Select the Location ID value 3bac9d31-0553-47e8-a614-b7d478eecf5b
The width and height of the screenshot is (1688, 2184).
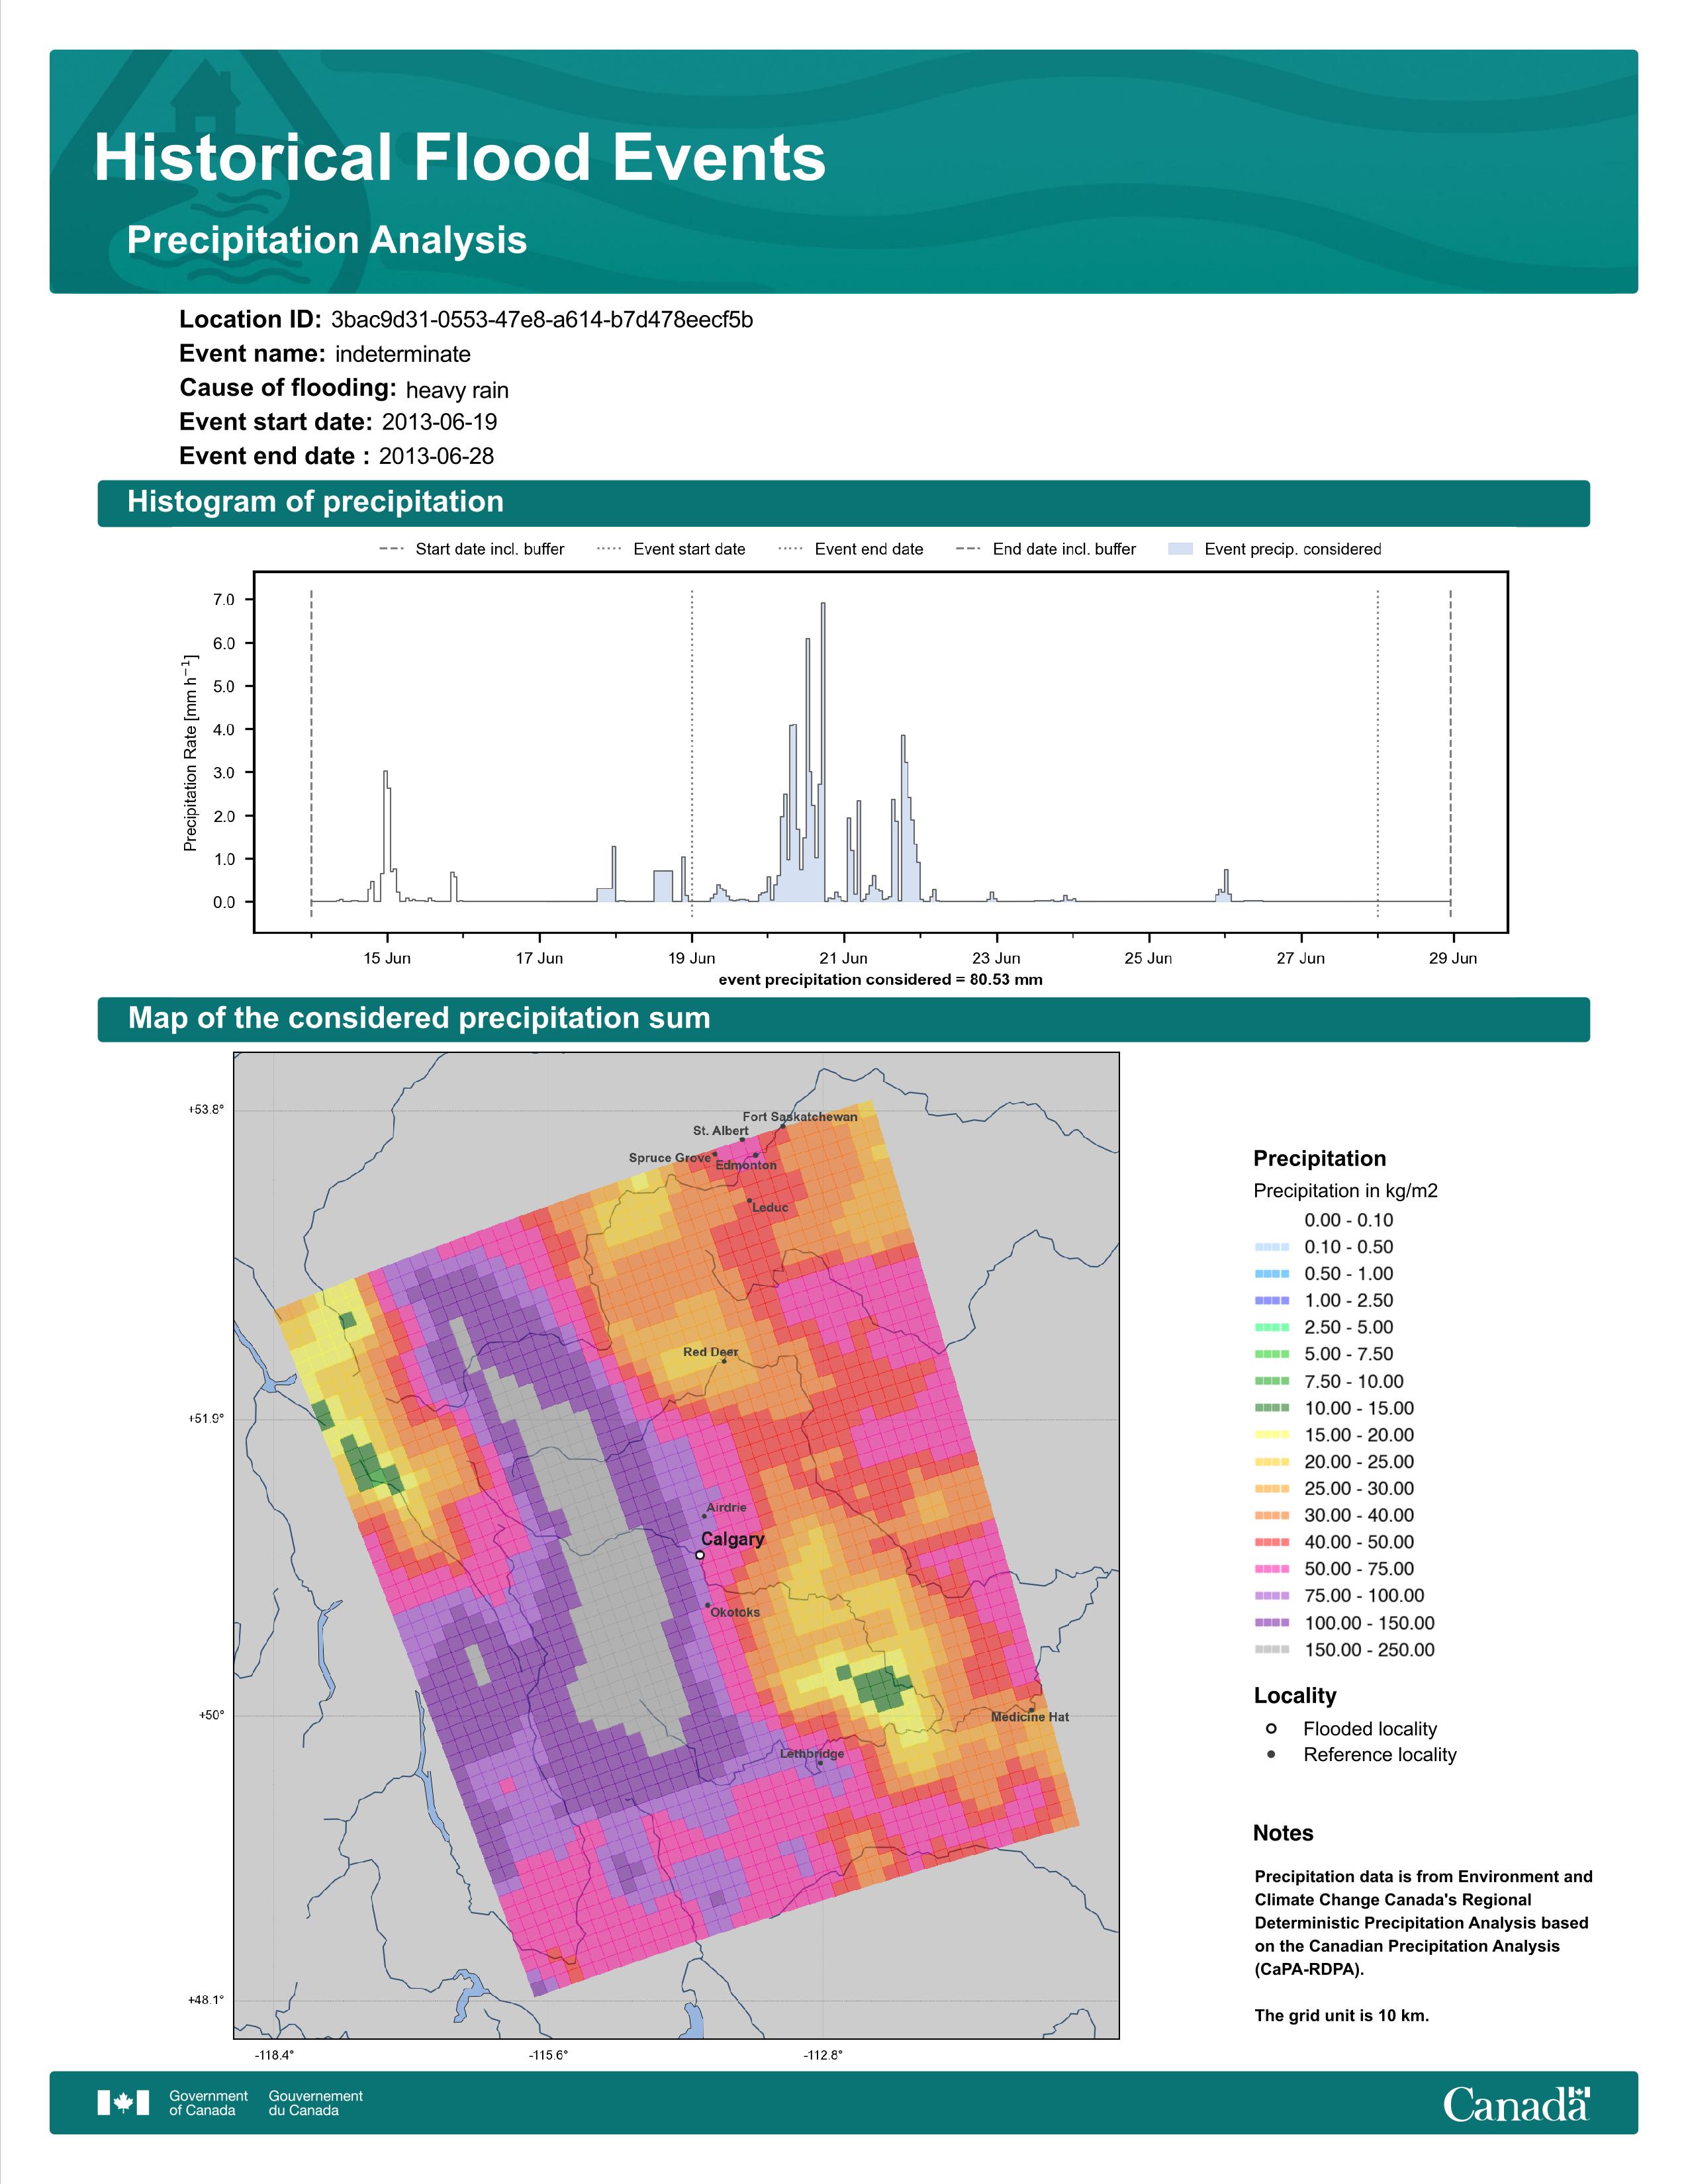click(x=542, y=320)
